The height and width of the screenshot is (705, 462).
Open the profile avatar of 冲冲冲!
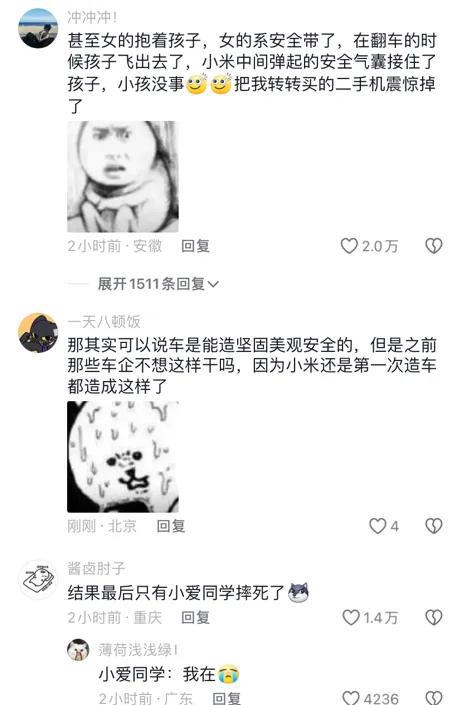pos(38,28)
